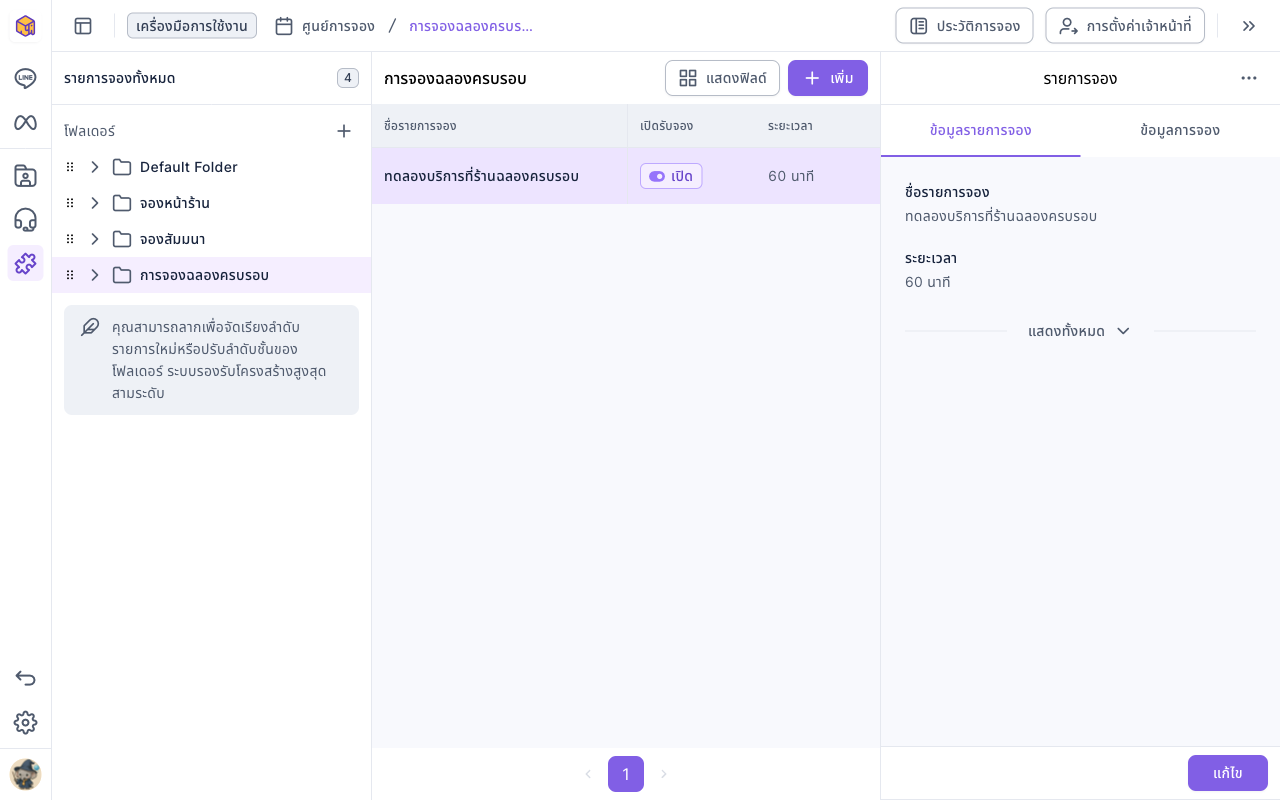Screen dimensions: 1280x800
Task: Collapse right panel with double chevron icon
Action: point(1249,26)
